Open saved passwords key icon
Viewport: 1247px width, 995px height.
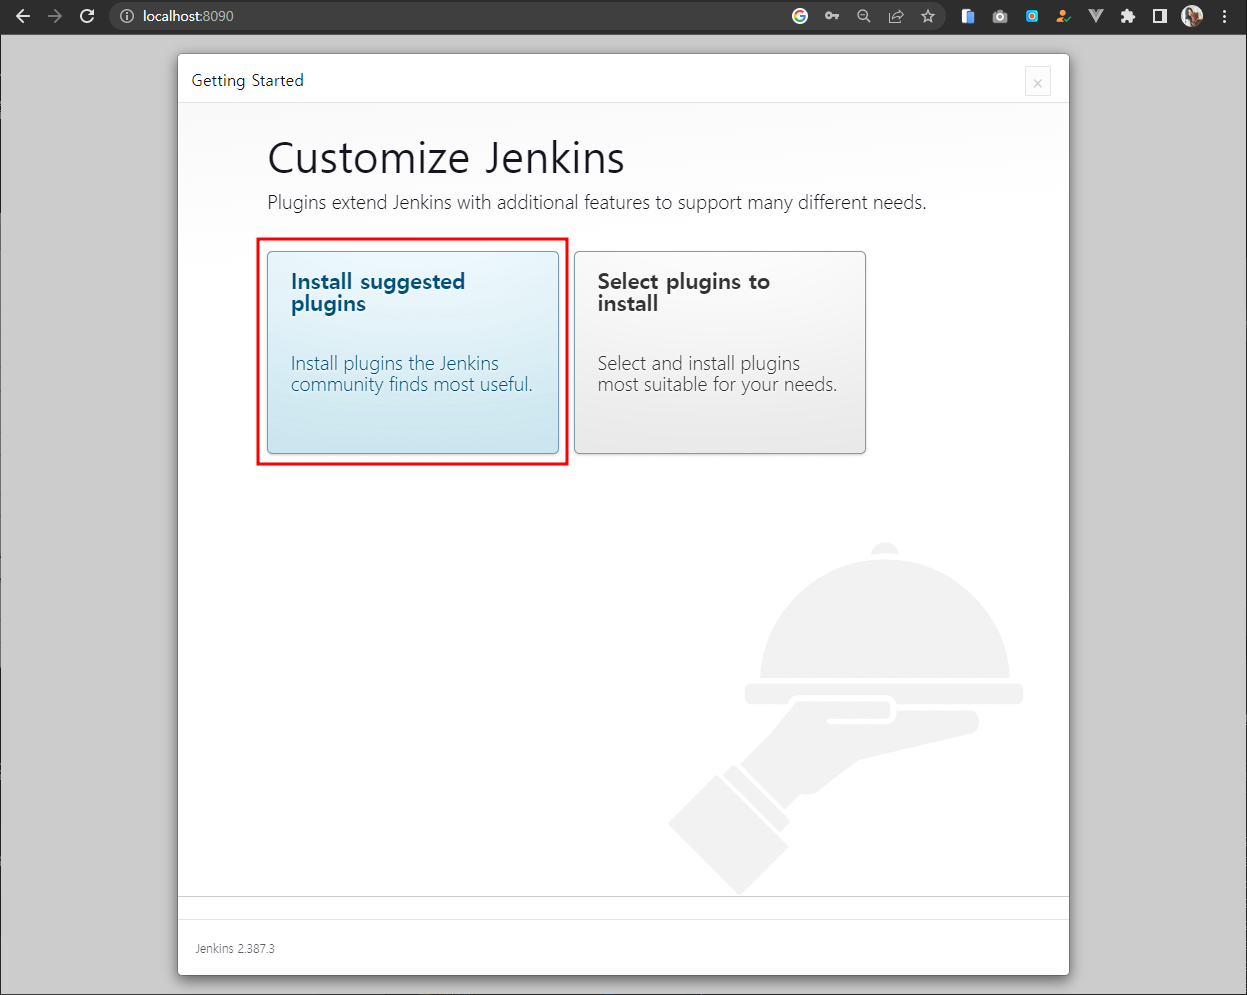click(x=832, y=16)
